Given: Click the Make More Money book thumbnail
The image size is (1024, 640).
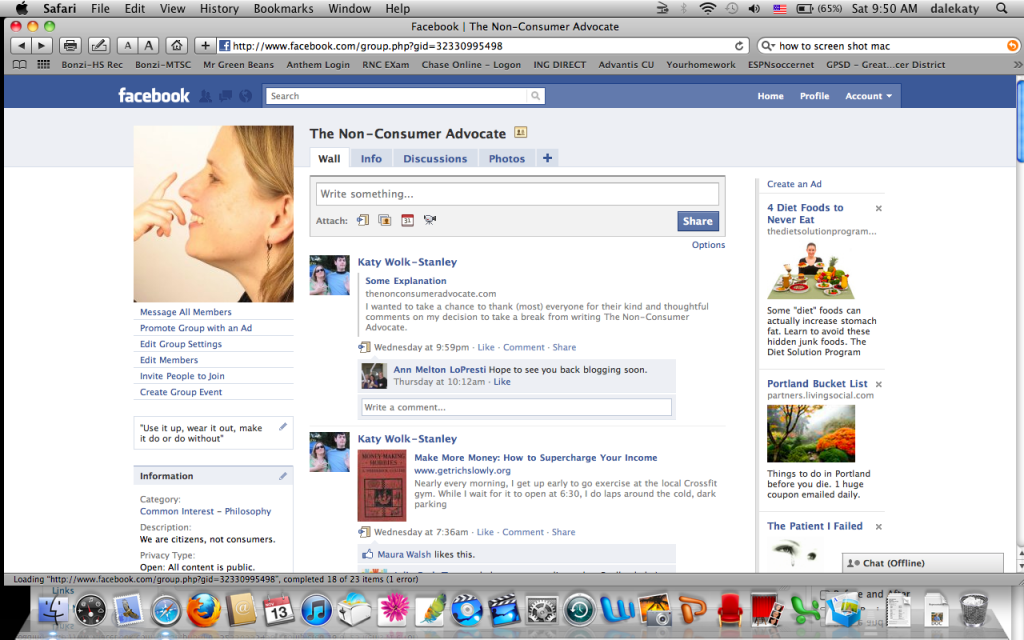Looking at the screenshot, I should 382,486.
